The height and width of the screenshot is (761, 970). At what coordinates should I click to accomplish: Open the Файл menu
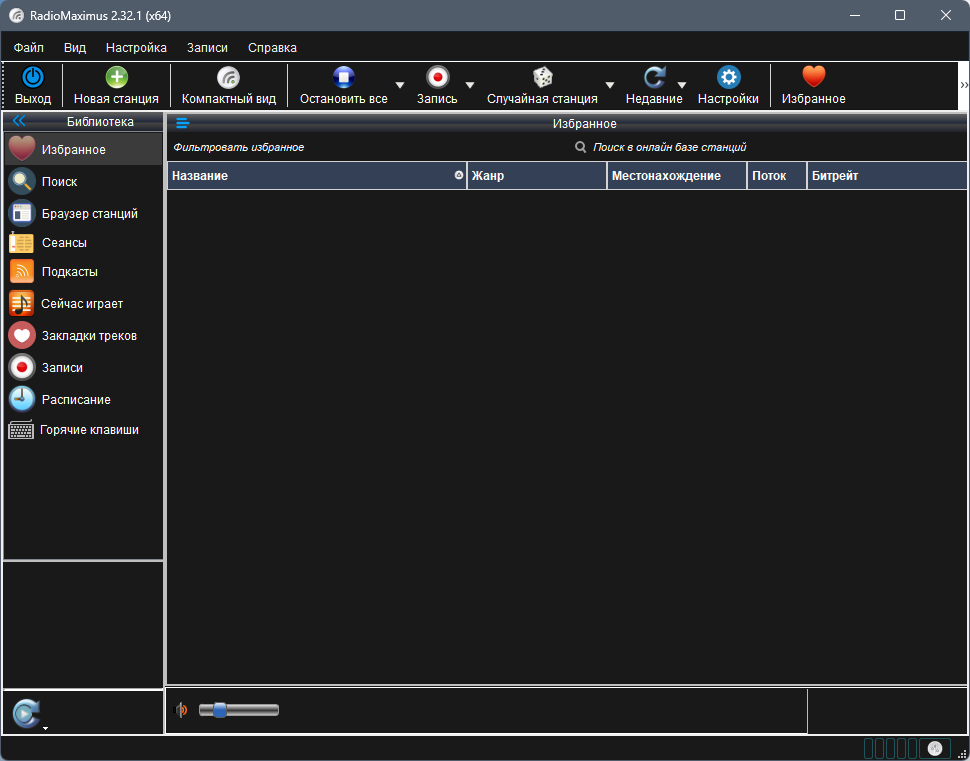tap(28, 47)
